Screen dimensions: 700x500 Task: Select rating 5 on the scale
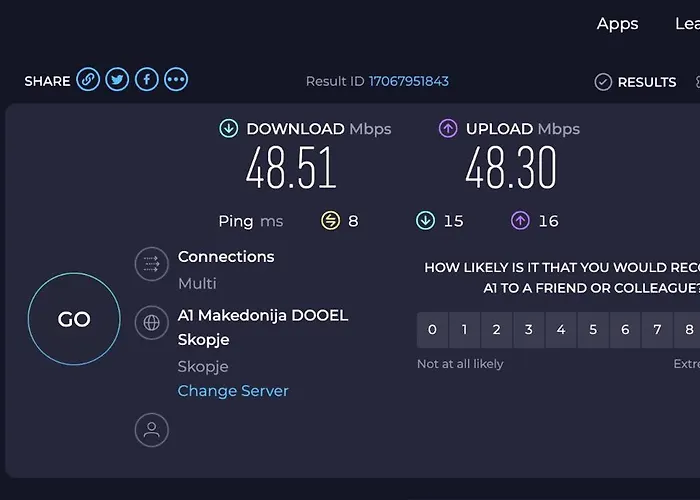(593, 329)
